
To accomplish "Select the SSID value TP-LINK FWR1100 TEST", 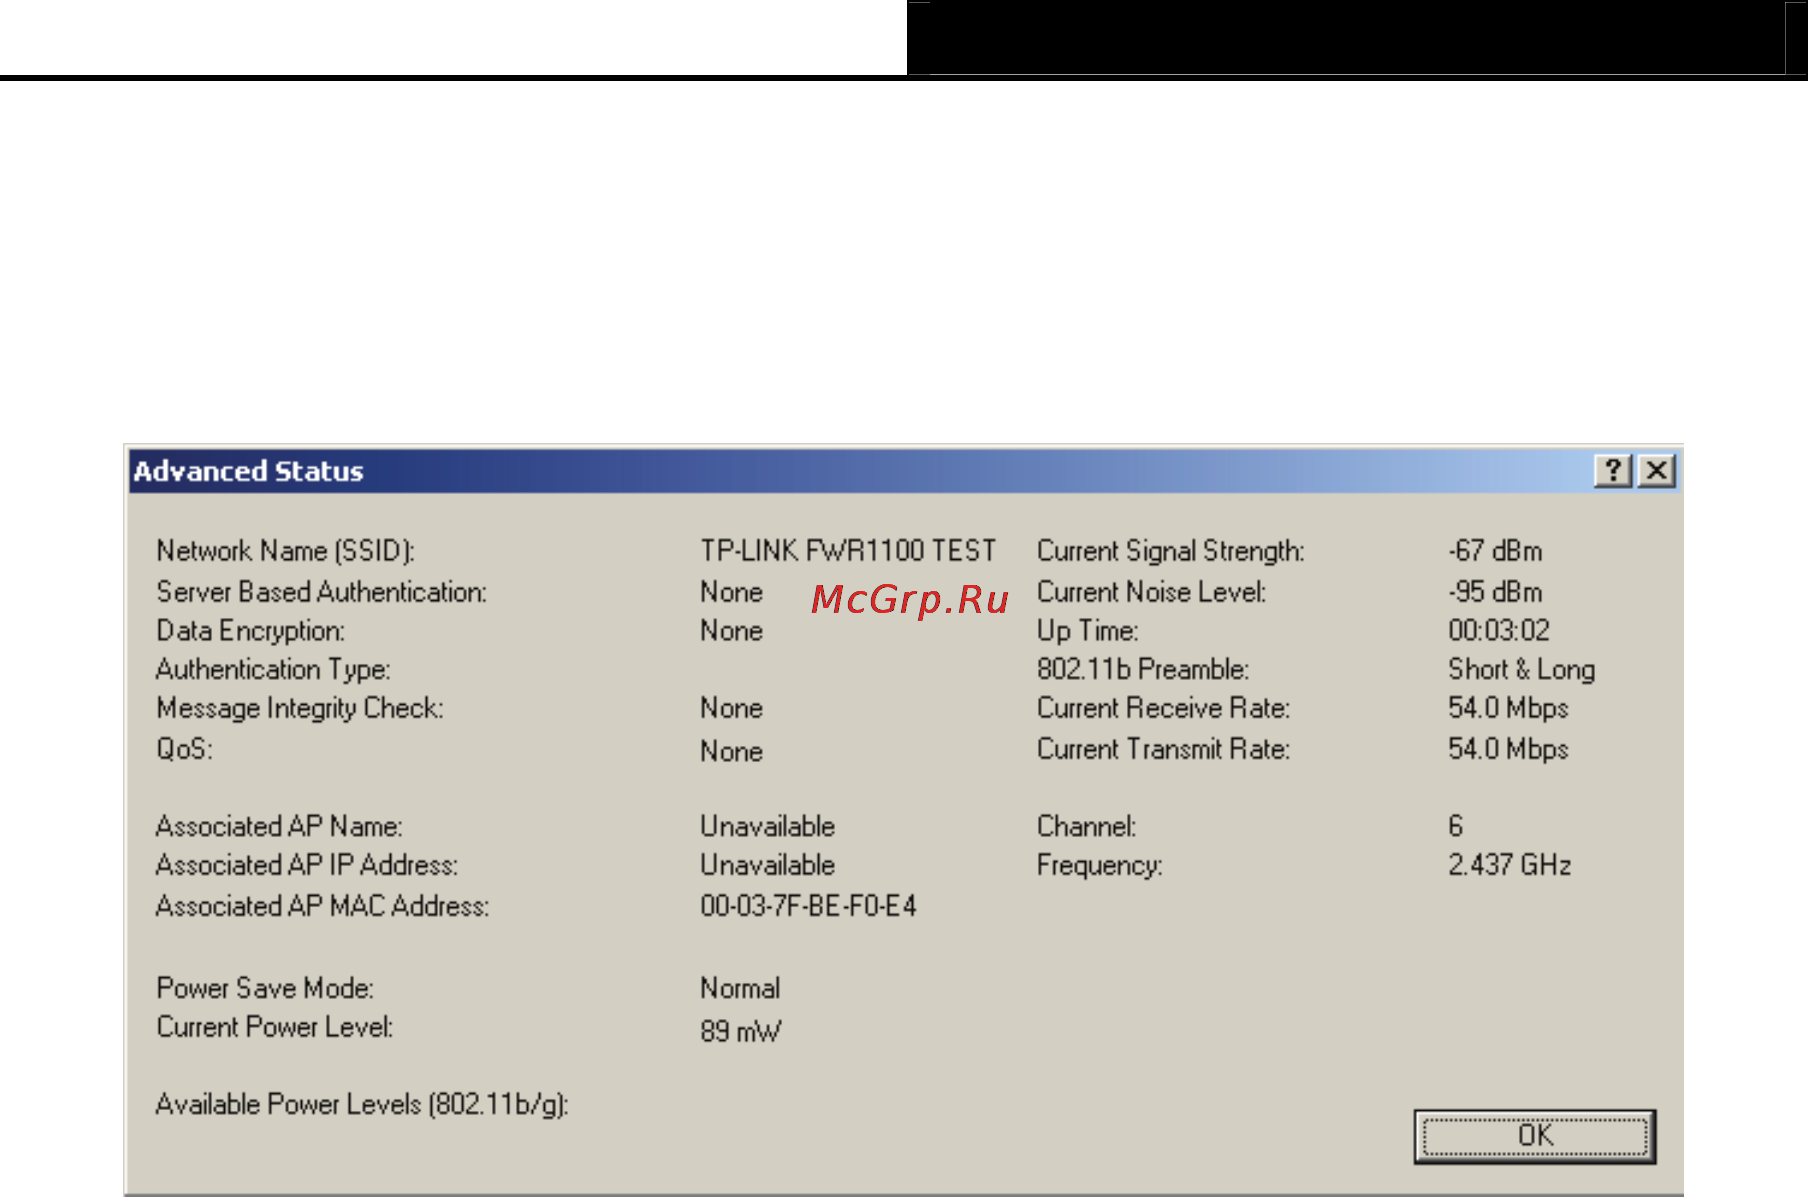I will pos(848,551).
